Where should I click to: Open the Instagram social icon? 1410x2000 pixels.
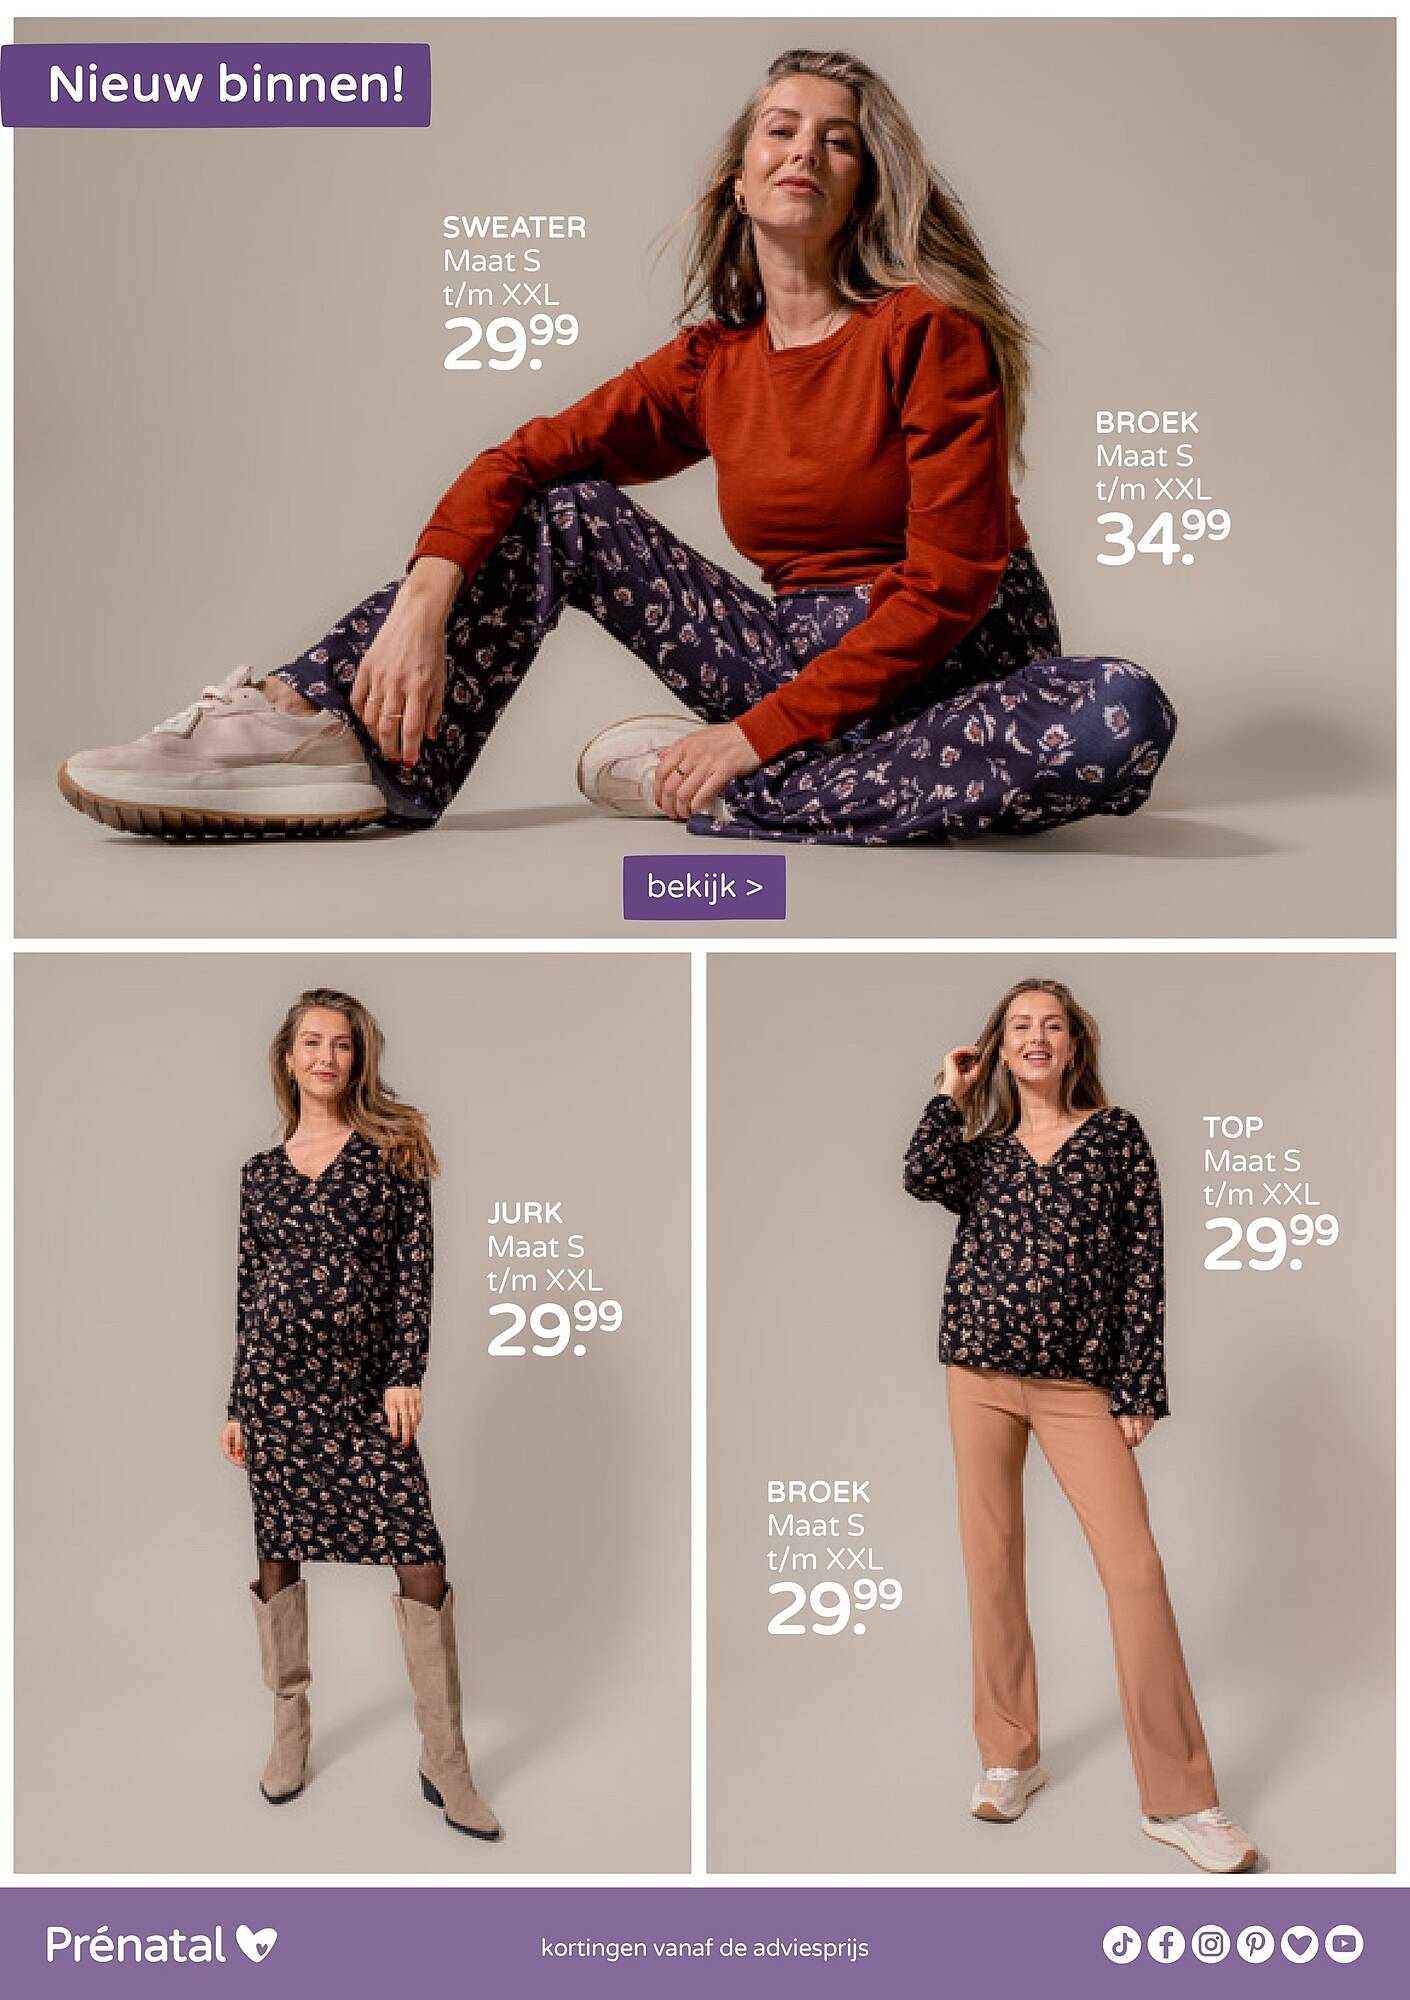(1210, 1944)
